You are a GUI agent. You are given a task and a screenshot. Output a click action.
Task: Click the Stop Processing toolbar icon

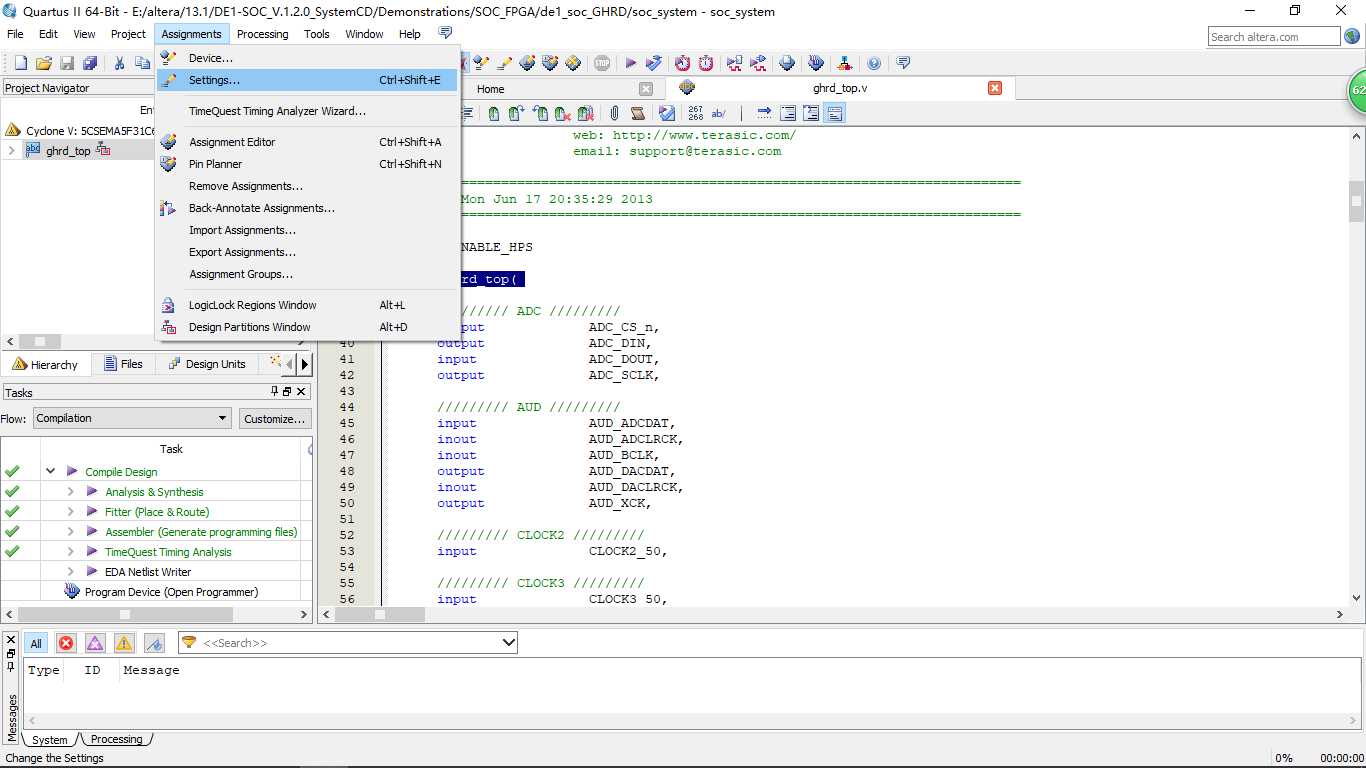601,63
